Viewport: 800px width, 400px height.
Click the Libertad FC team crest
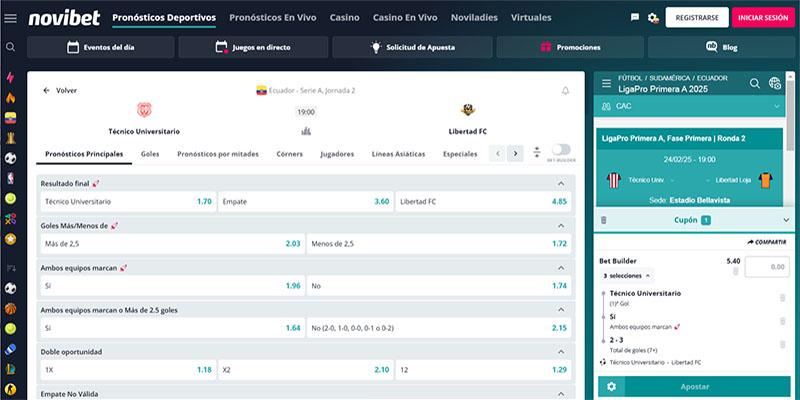468,110
